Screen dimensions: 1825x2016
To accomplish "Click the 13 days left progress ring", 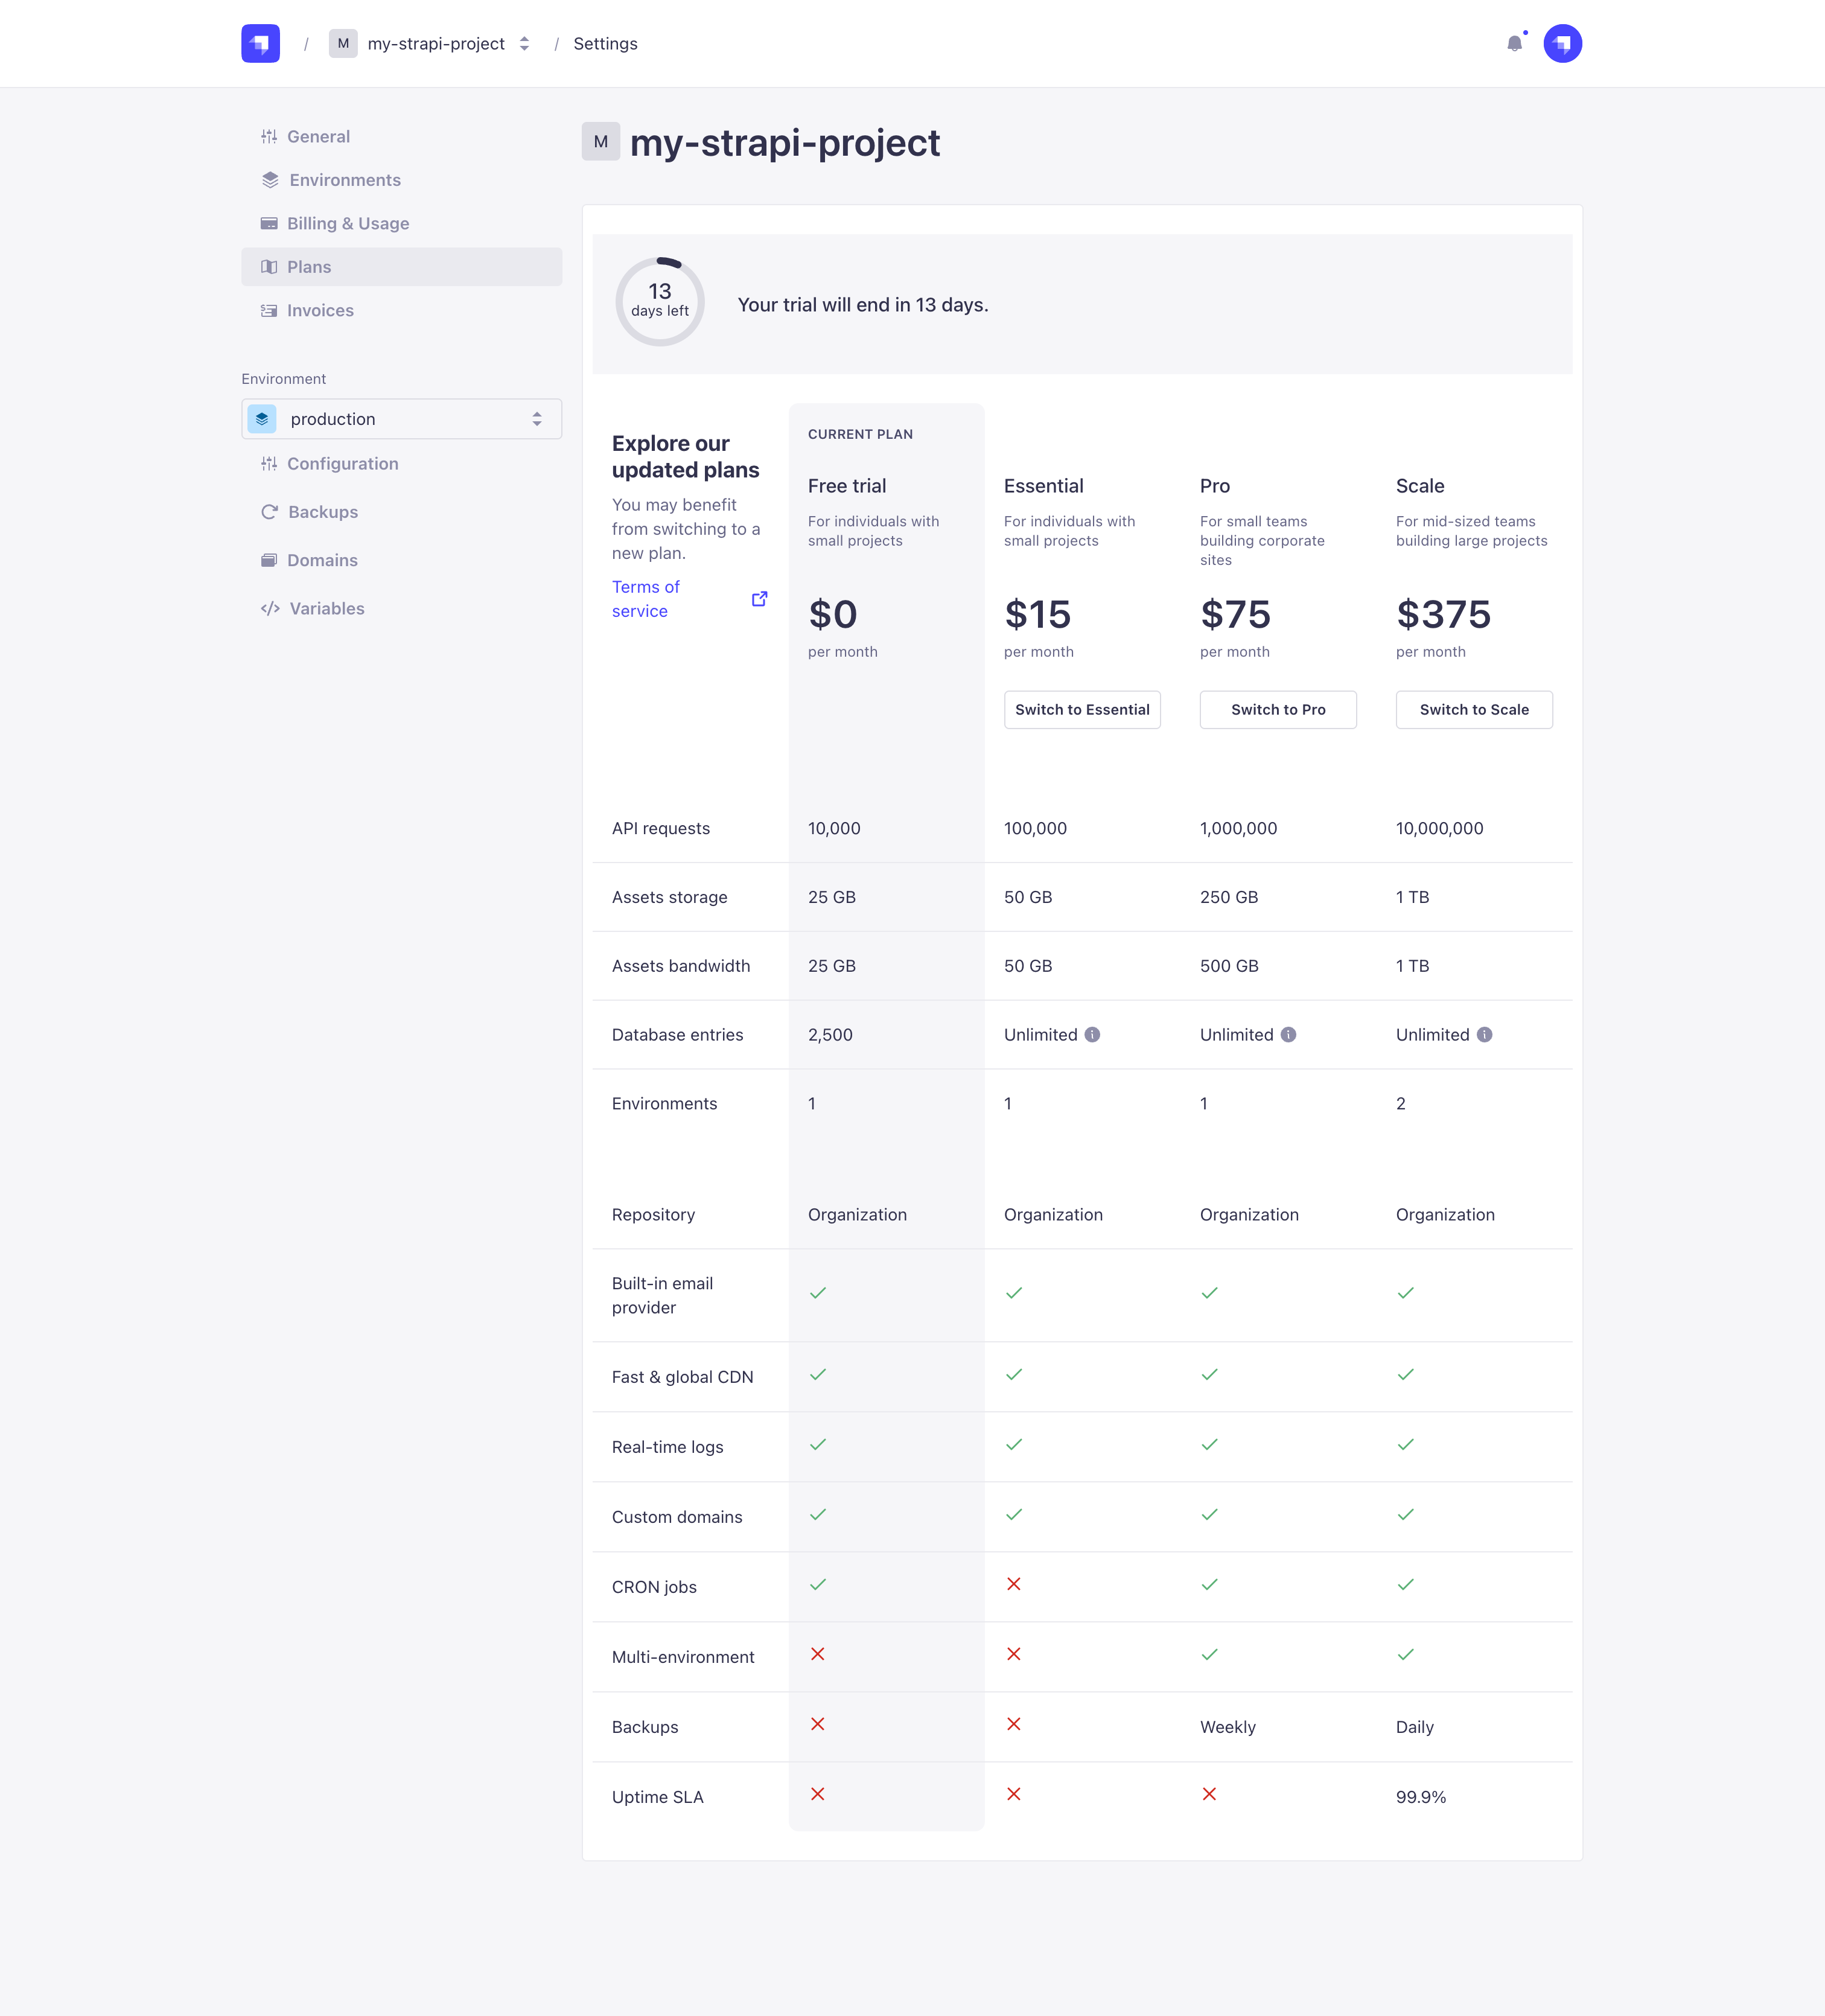I will point(660,301).
